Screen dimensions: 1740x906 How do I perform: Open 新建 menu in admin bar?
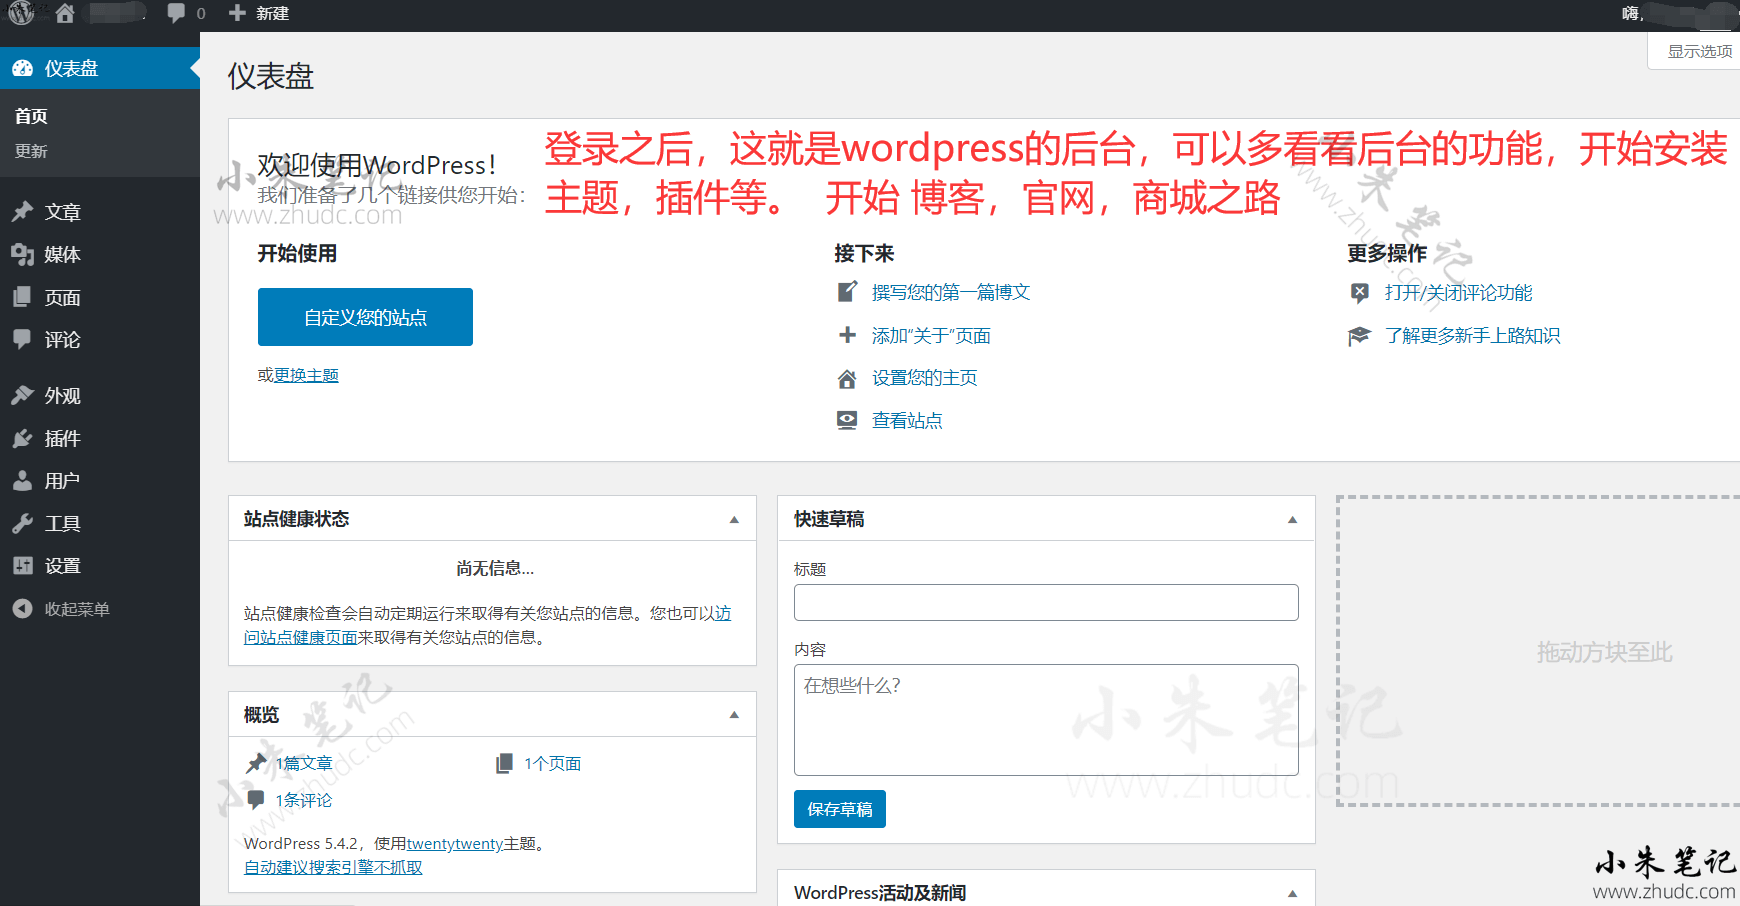tap(260, 13)
